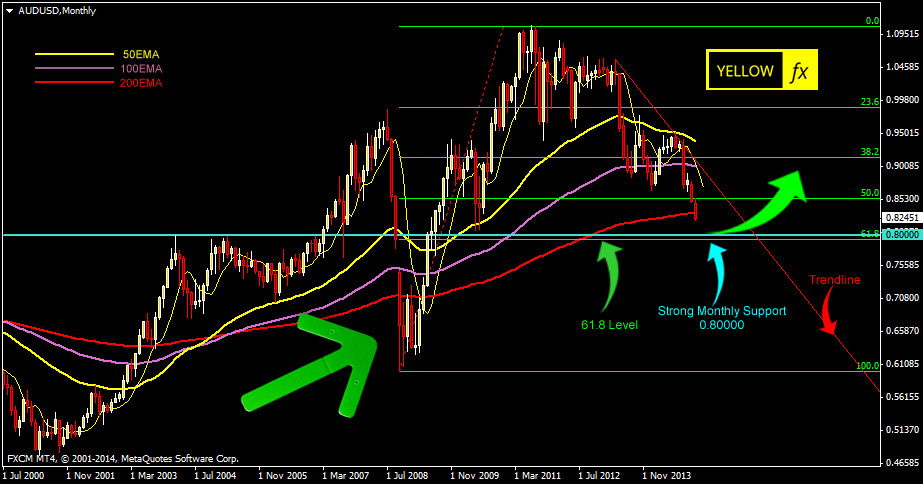Click the 1.09195 price on the scale
Image resolution: width=923 pixels, height=484 pixels.
[902, 34]
